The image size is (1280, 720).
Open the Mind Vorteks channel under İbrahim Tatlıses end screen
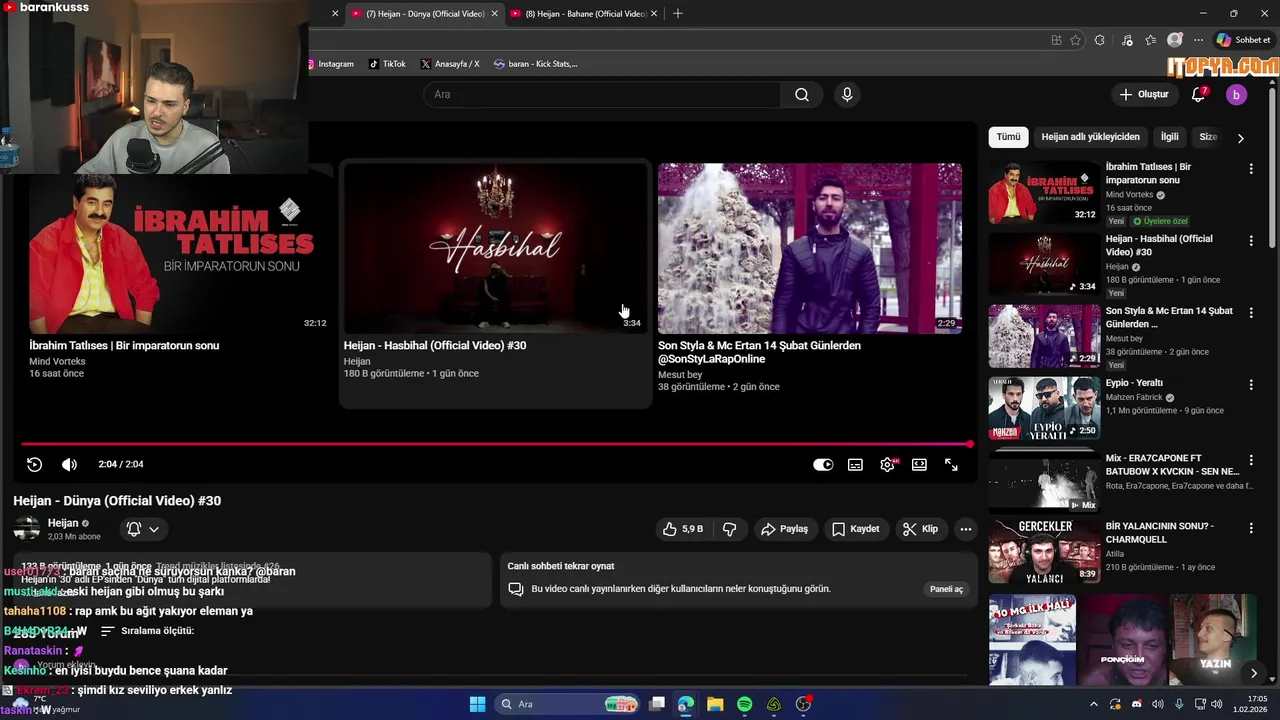point(57,361)
